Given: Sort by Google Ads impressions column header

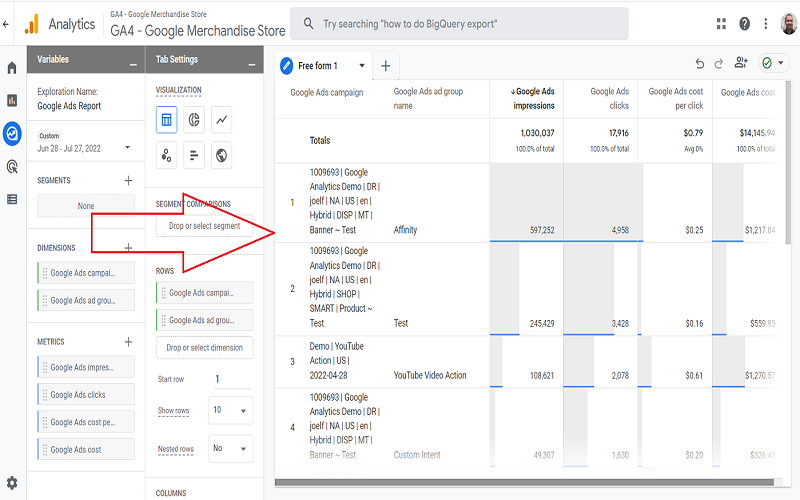Looking at the screenshot, I should [532, 98].
